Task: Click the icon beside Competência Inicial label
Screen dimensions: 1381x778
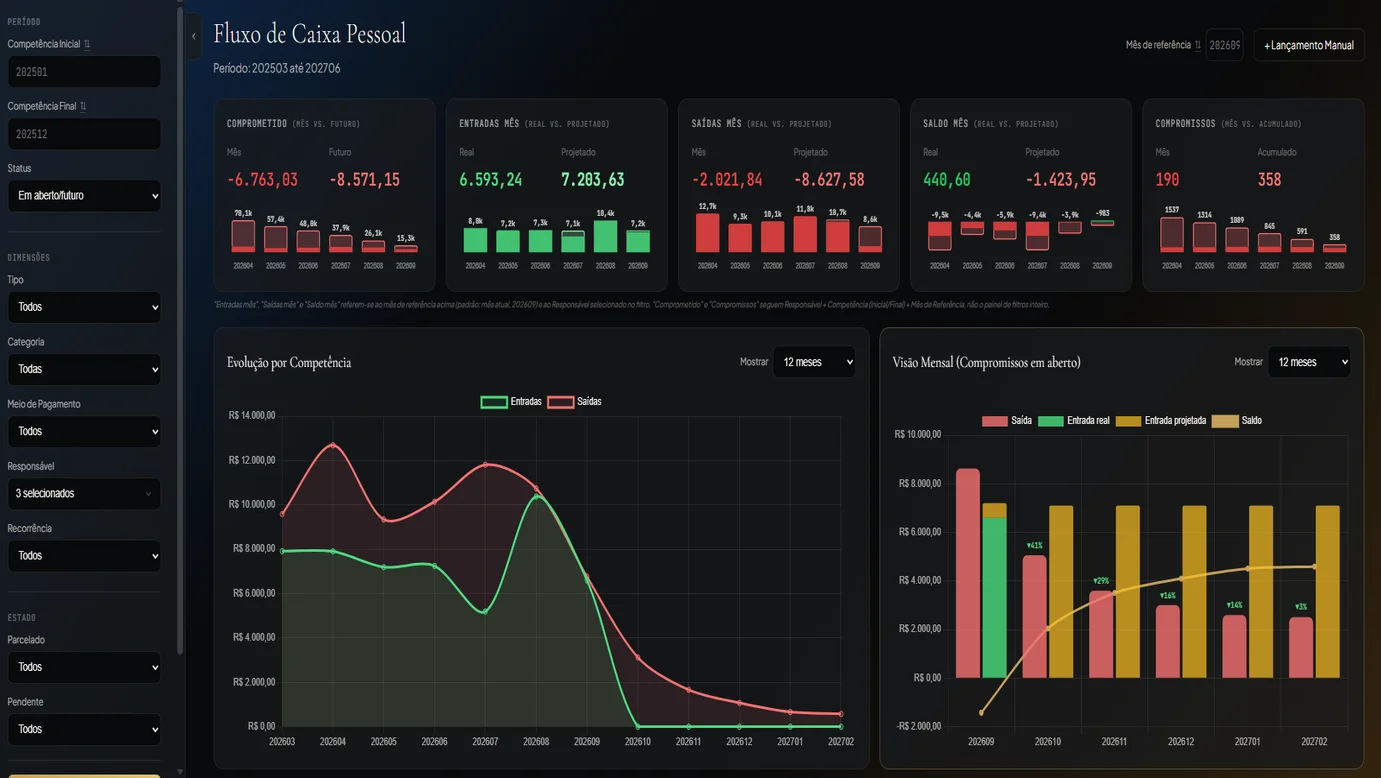Action: click(x=87, y=44)
